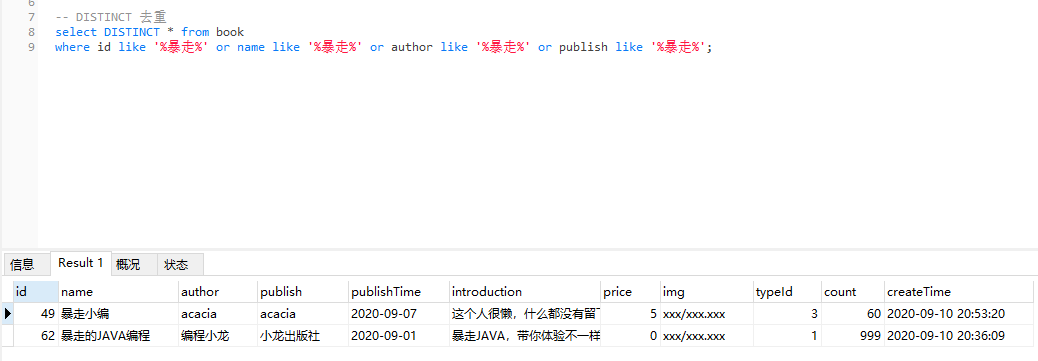
Task: Click the price column header
Action: pyautogui.click(x=630, y=291)
